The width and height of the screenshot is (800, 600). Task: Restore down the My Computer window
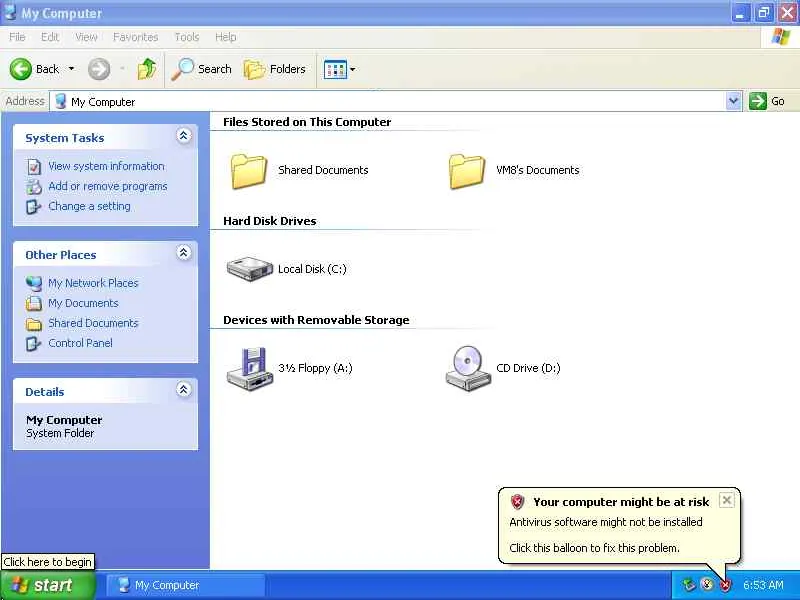tap(764, 13)
